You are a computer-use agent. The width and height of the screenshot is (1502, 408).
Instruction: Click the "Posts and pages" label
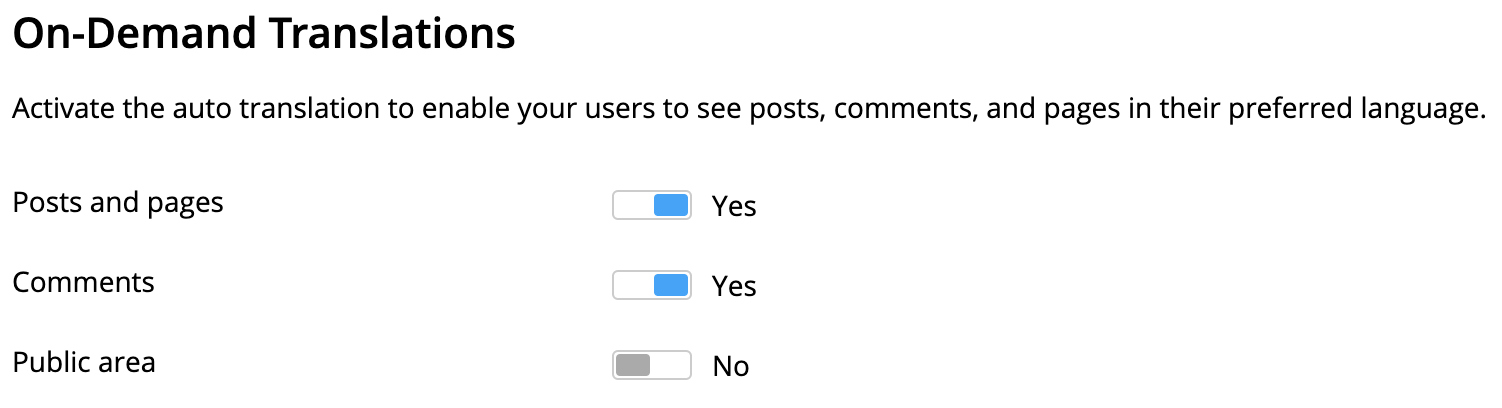[x=118, y=203]
